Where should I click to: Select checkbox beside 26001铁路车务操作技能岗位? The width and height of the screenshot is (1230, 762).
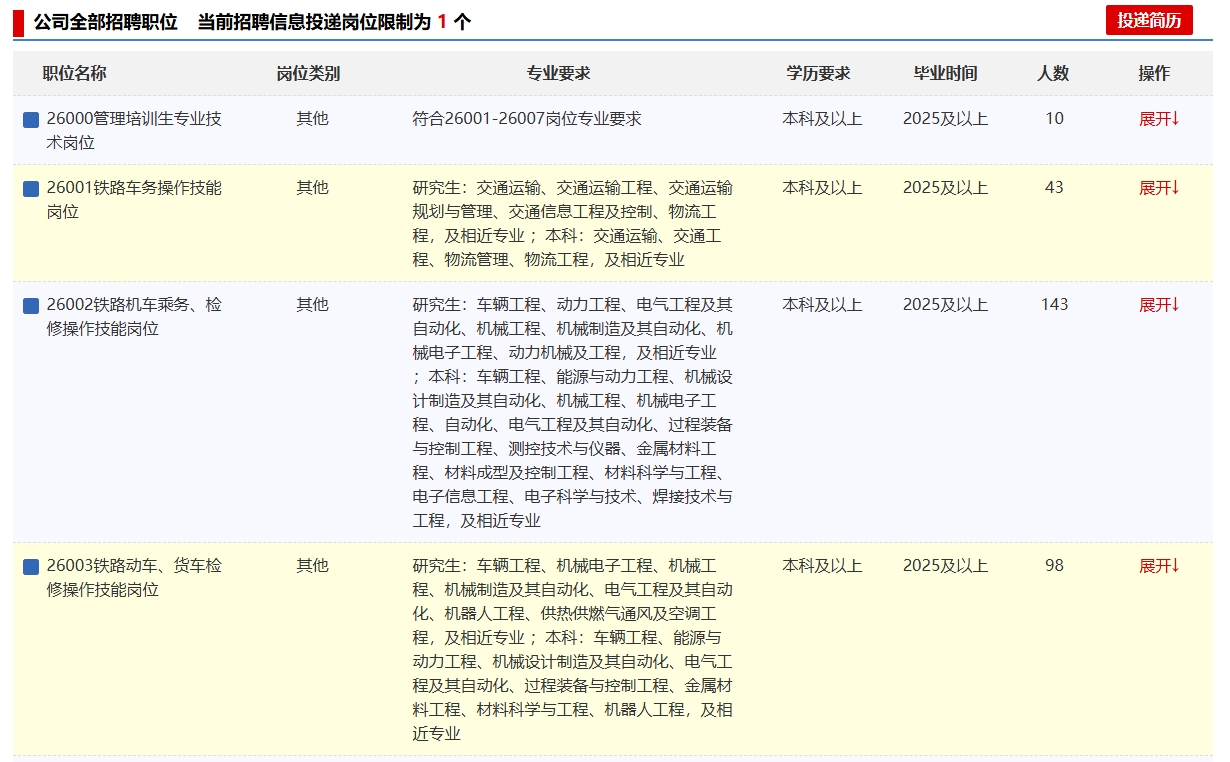31,189
